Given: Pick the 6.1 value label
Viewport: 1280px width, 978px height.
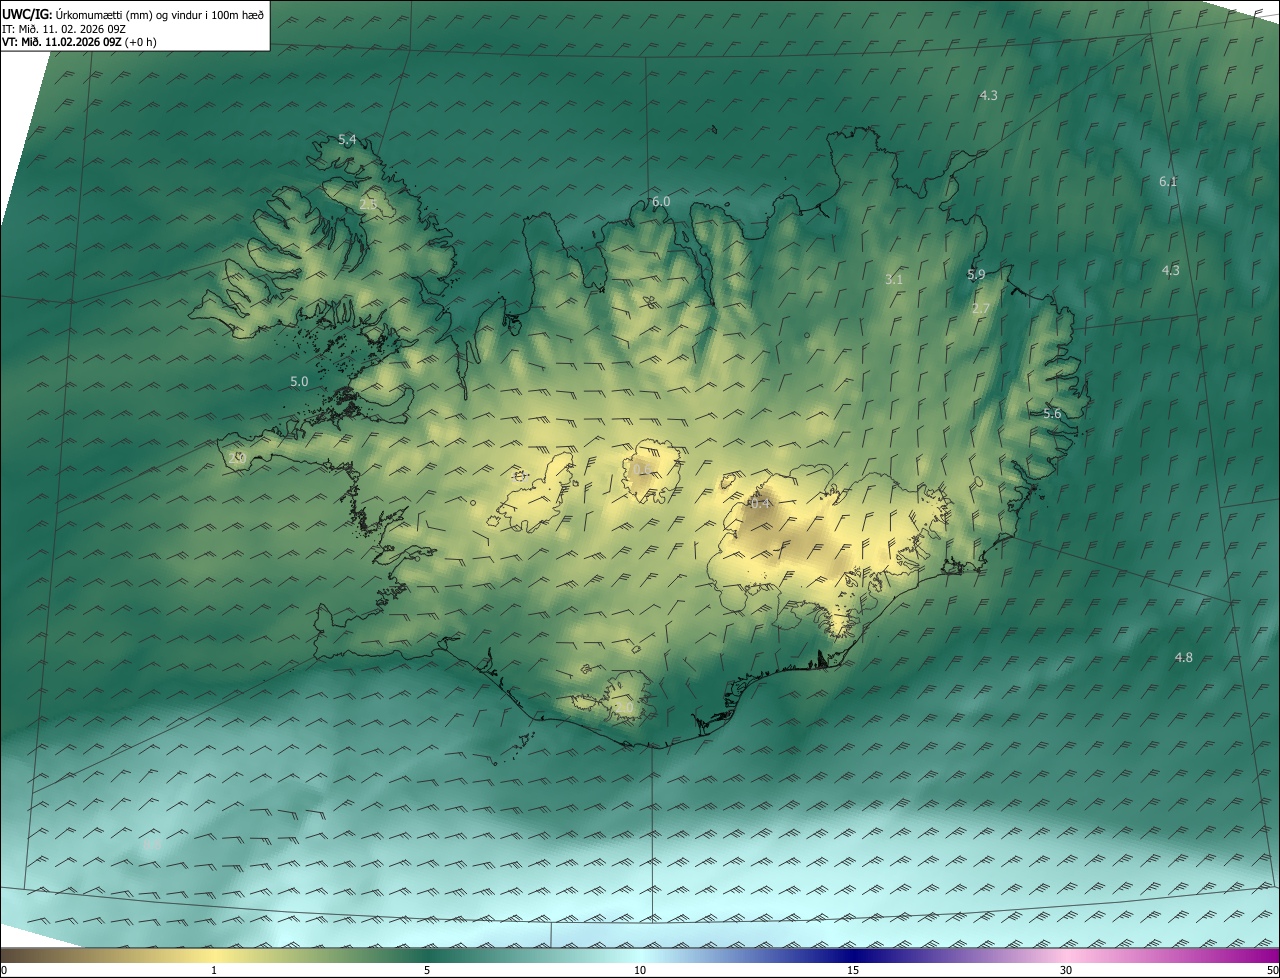Looking at the screenshot, I should coord(1168,182).
